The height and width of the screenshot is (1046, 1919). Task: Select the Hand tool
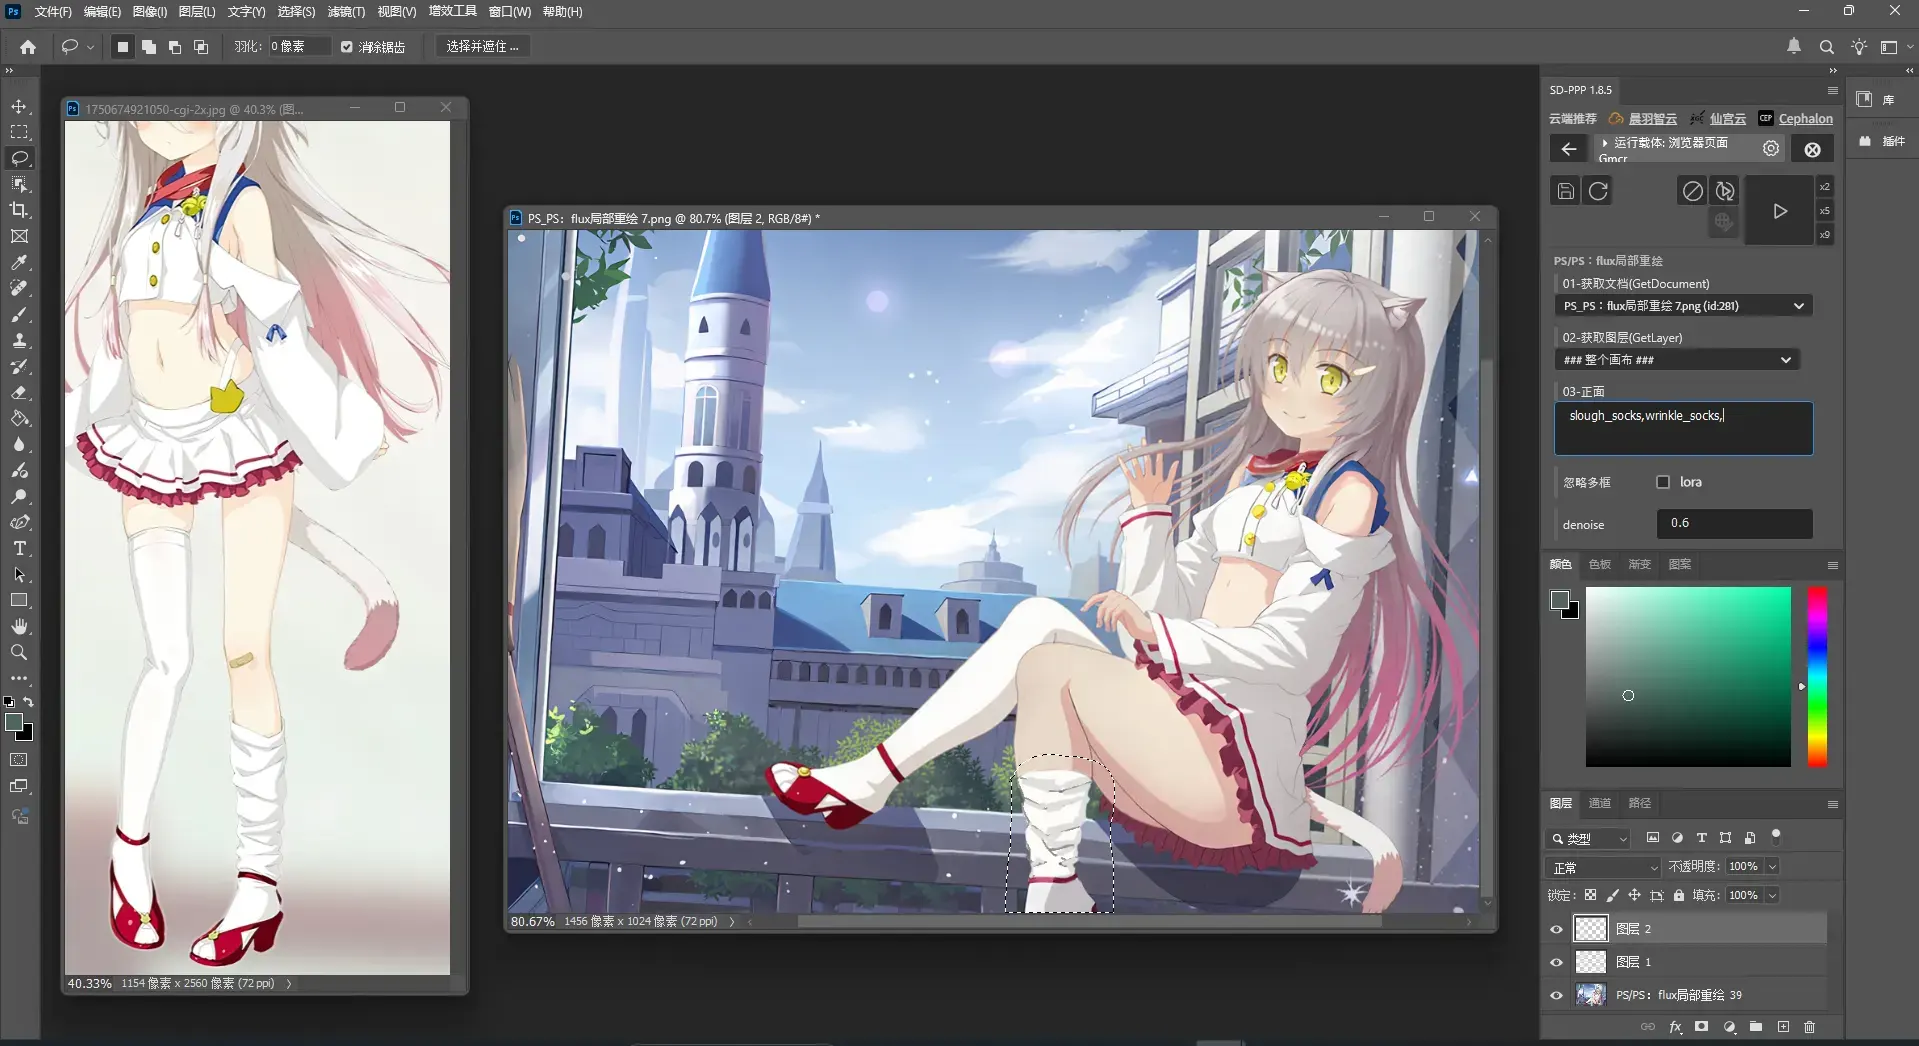pos(19,626)
